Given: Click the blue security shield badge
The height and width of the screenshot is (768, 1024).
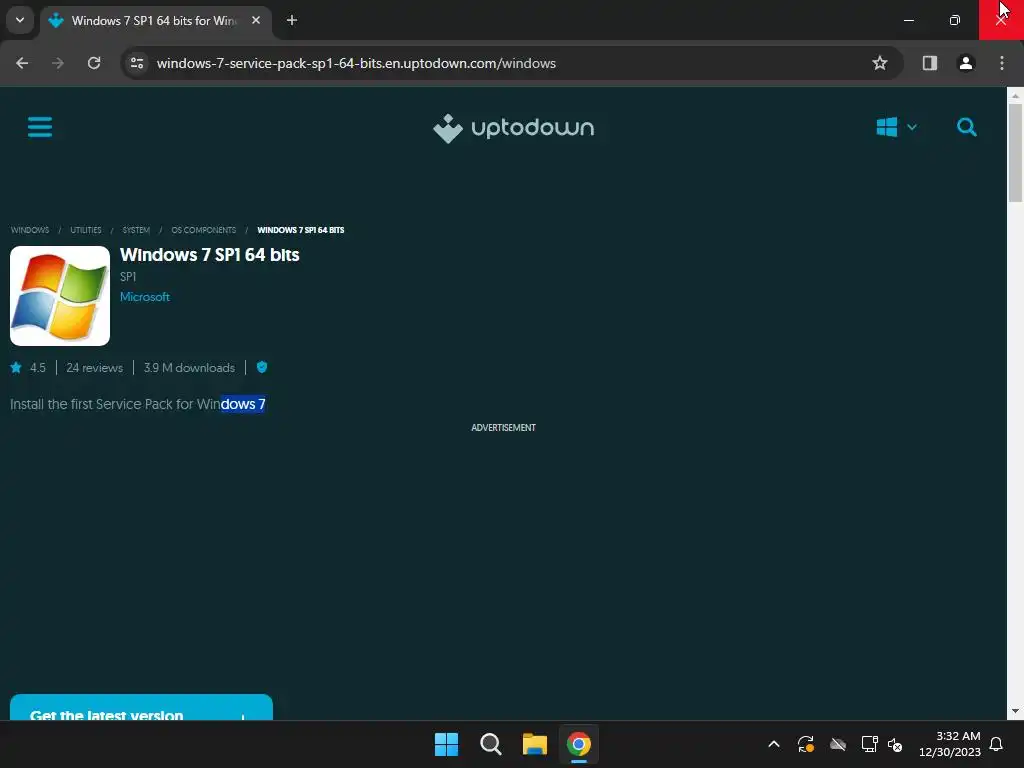Looking at the screenshot, I should (x=262, y=367).
